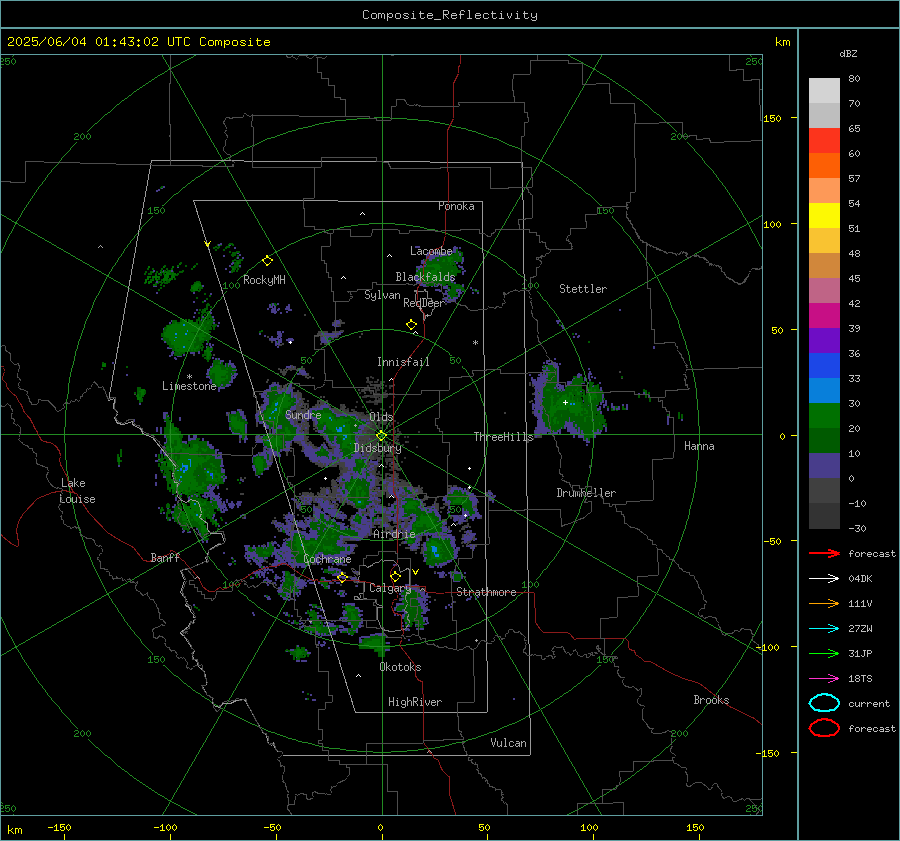The width and height of the screenshot is (900, 841).
Task: Click the Sundre town label
Action: click(303, 415)
